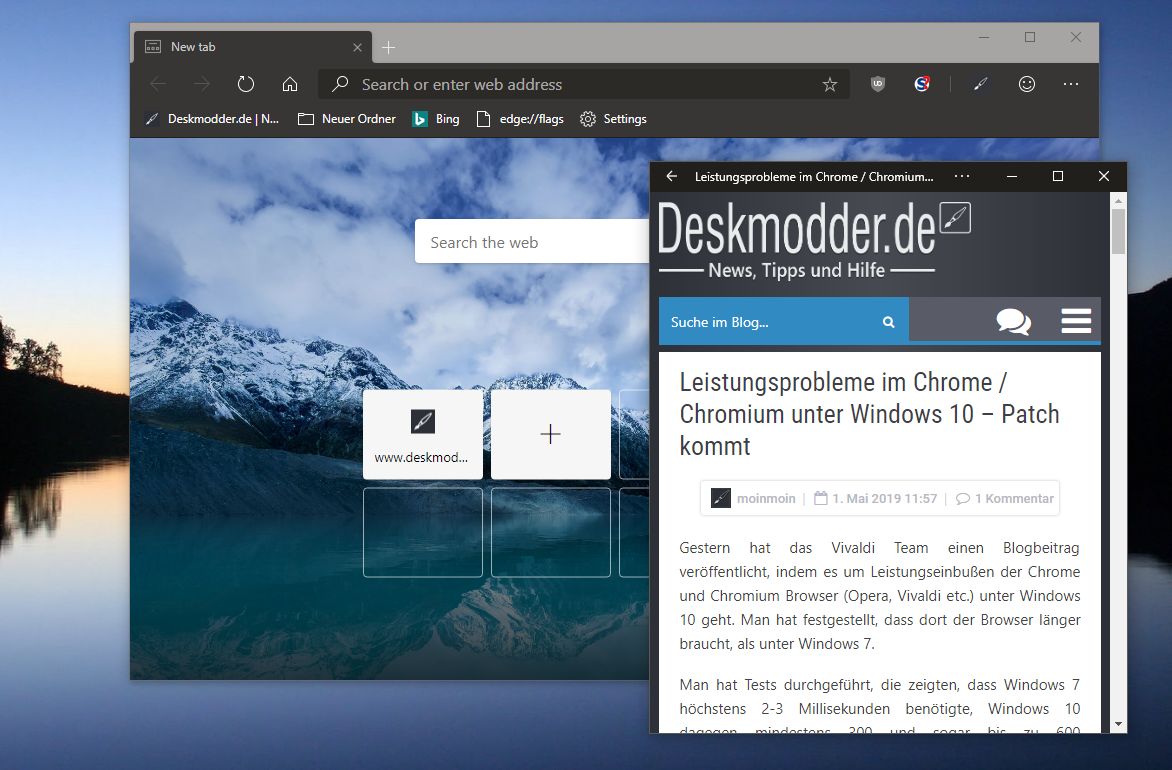Image resolution: width=1172 pixels, height=770 pixels.
Task: Click the magnifier icon in the address bar
Action: [340, 84]
